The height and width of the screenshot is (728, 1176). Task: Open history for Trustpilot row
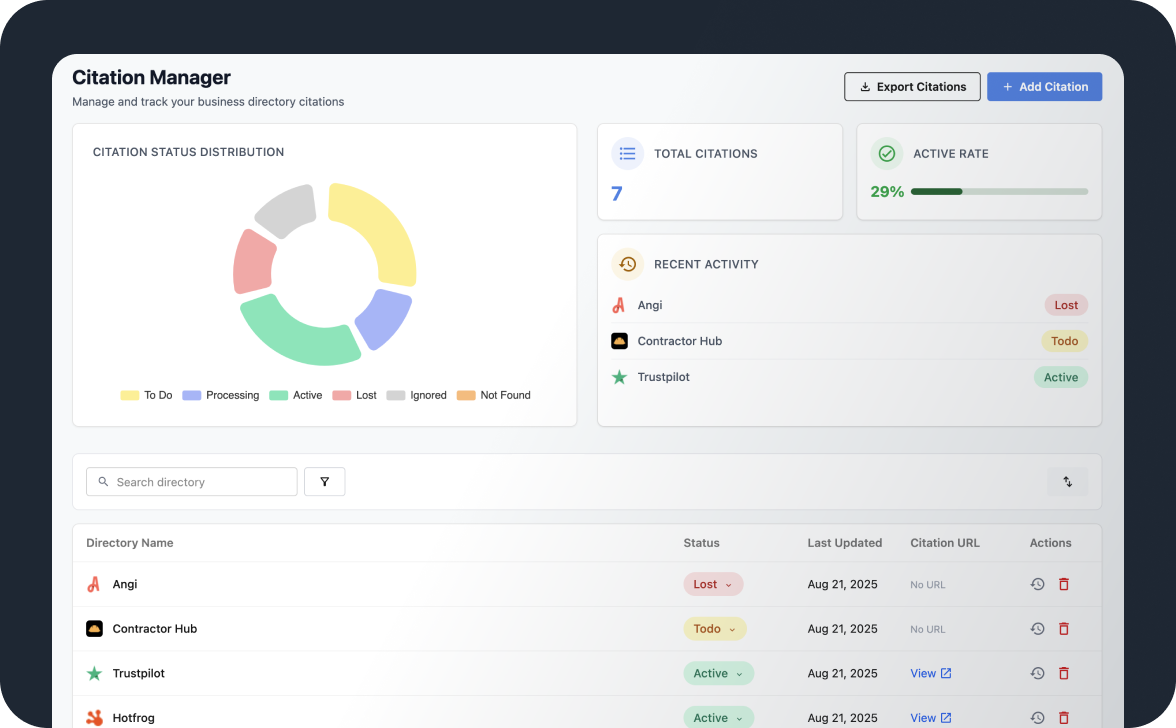[x=1037, y=674]
